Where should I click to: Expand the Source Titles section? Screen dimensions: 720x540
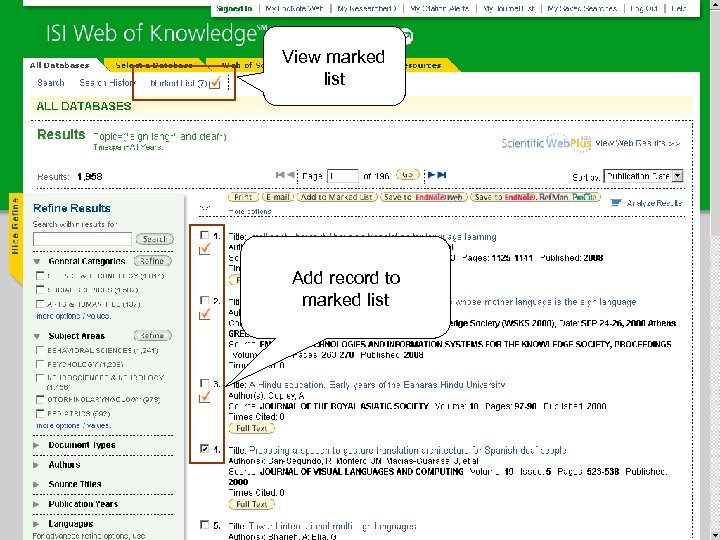coord(36,484)
